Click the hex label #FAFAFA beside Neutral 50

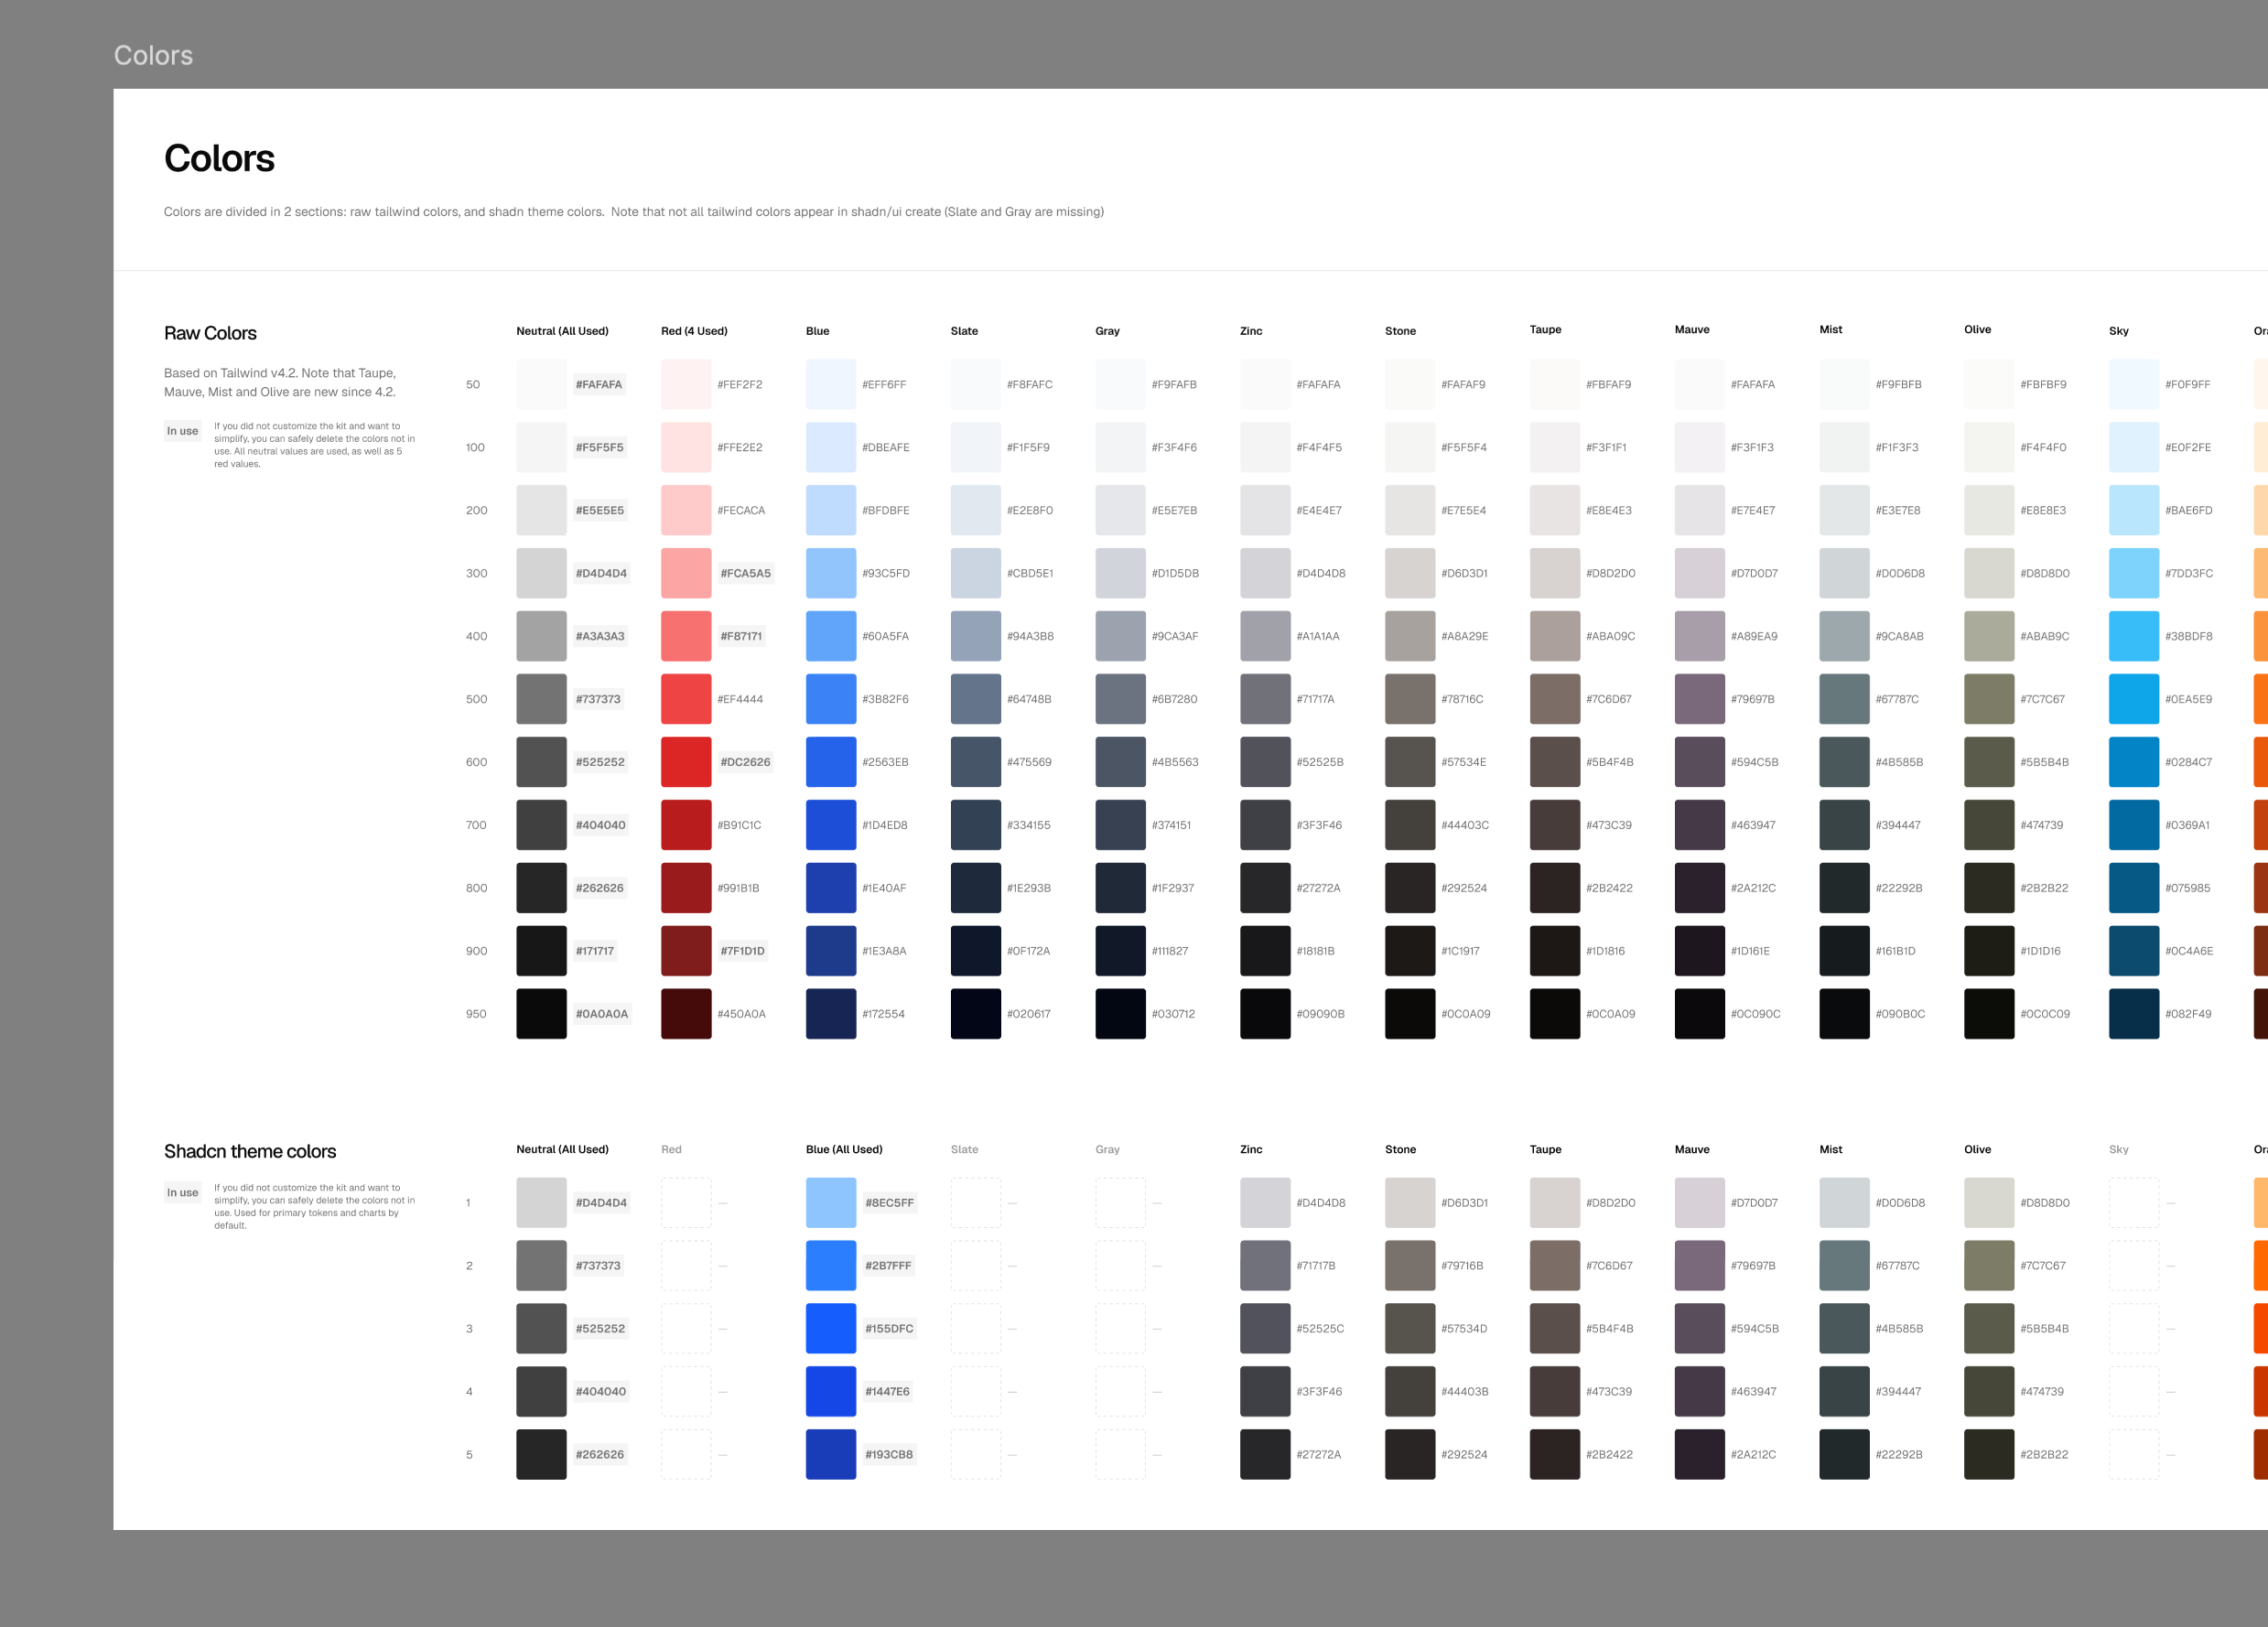[x=599, y=384]
